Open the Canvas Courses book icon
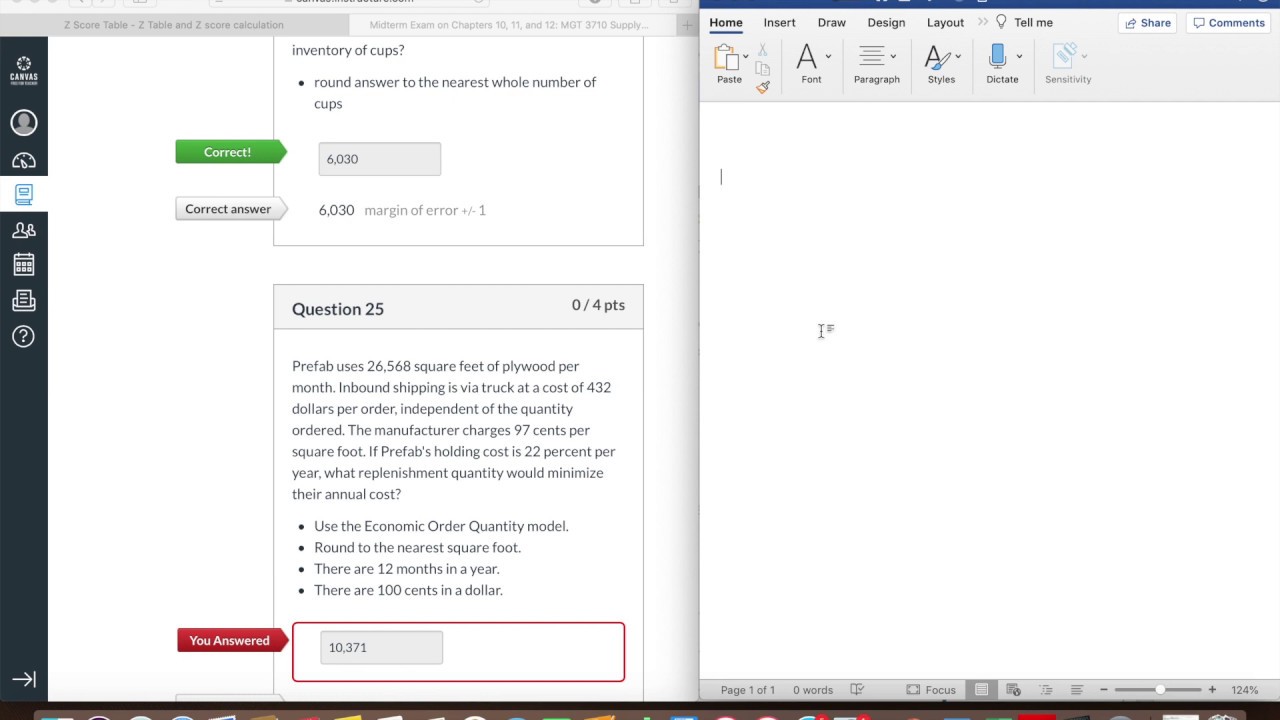This screenshot has width=1280, height=720. 24,194
